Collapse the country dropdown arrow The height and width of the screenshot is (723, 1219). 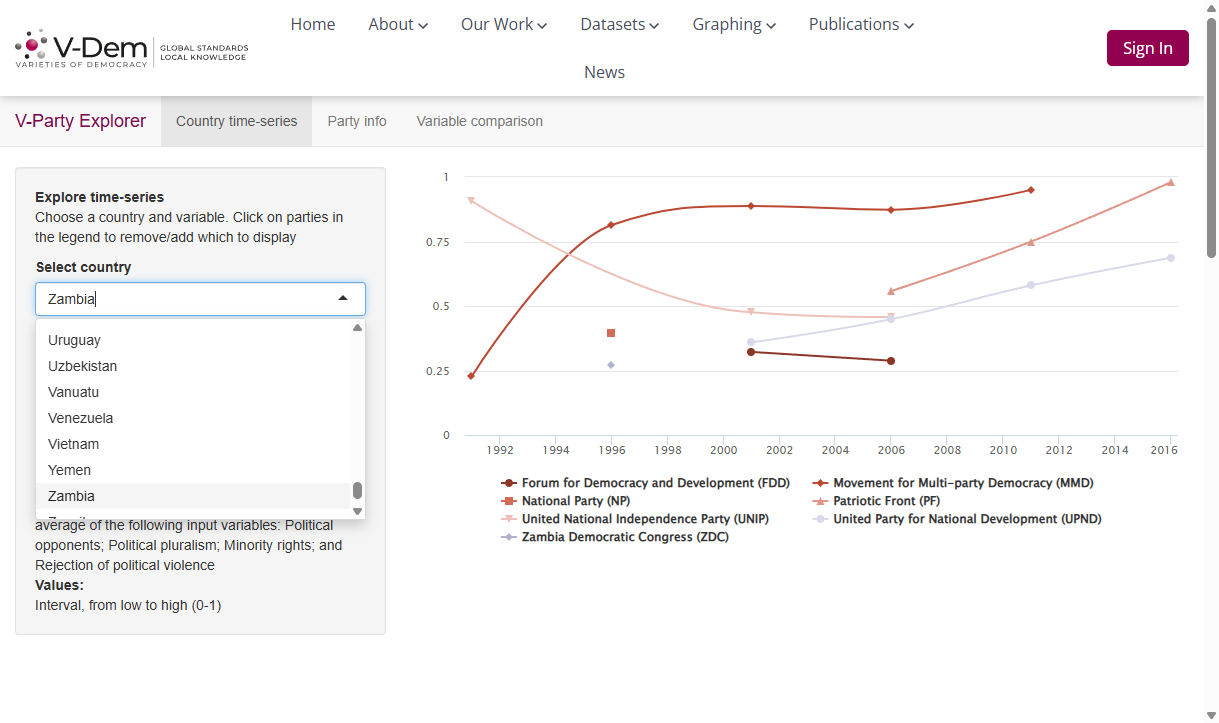pyautogui.click(x=343, y=298)
